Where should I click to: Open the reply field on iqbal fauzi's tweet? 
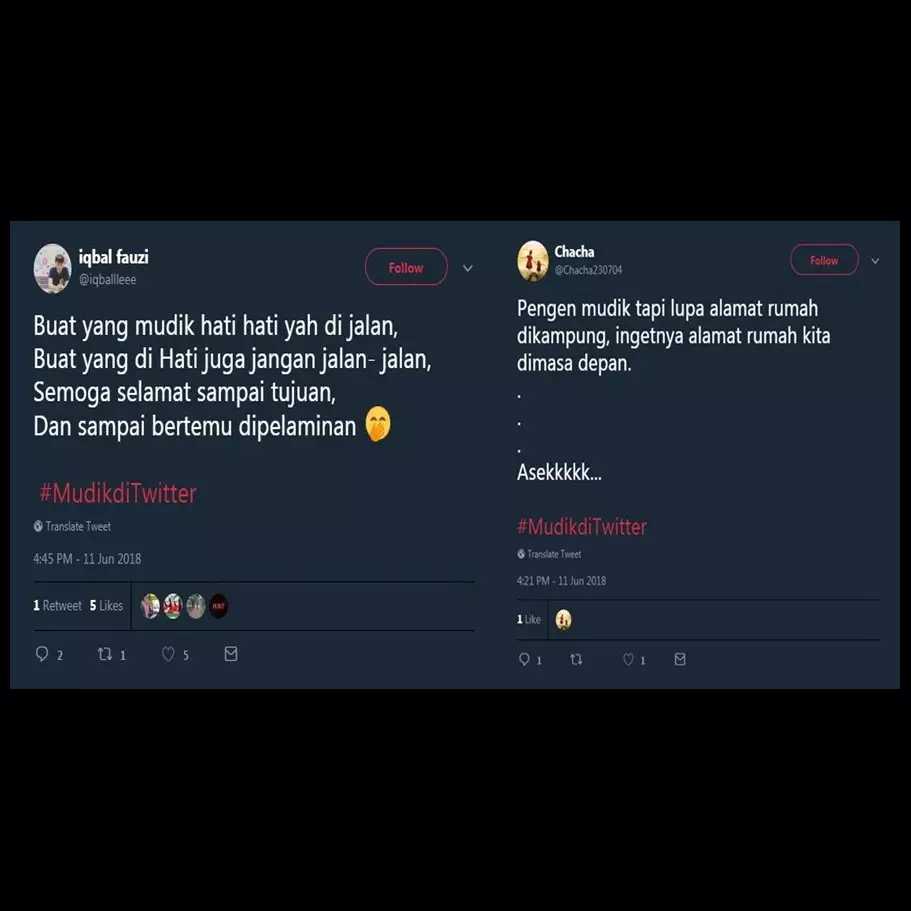click(43, 653)
